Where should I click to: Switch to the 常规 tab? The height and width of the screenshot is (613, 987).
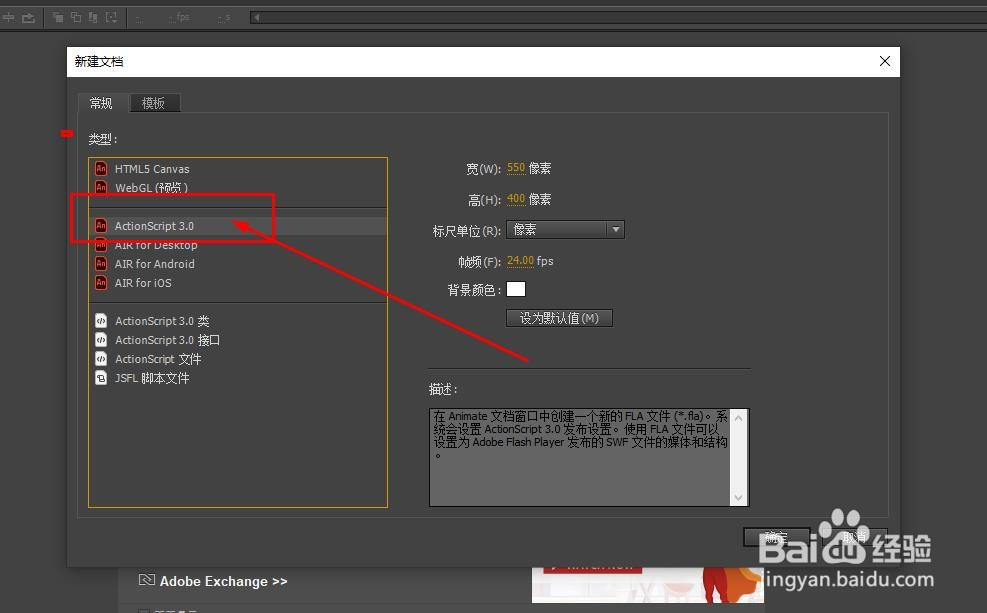101,103
